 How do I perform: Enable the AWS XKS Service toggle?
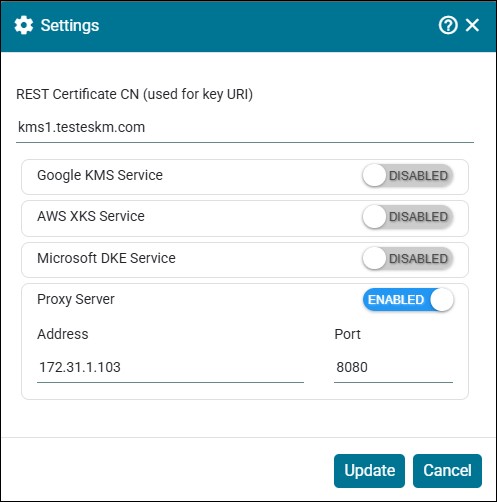(x=407, y=217)
